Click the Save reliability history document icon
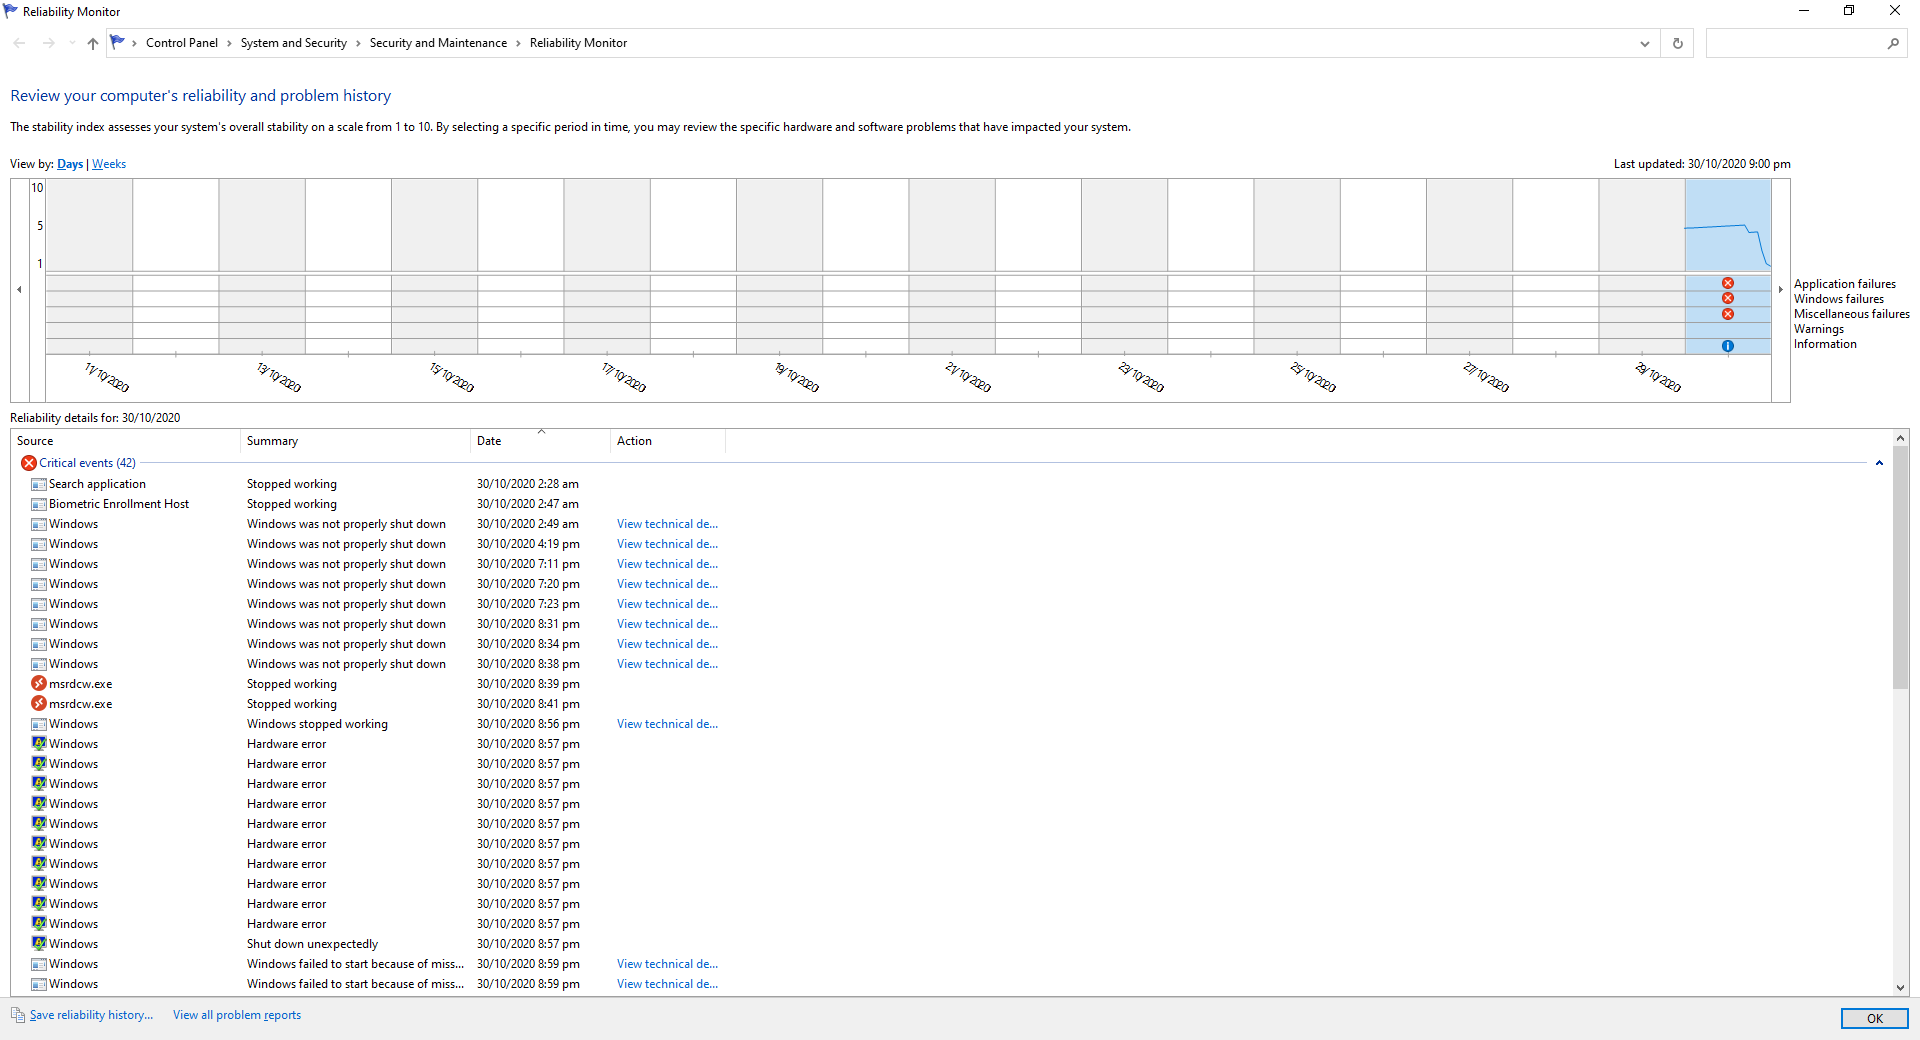Image resolution: width=1920 pixels, height=1040 pixels. 18,1015
